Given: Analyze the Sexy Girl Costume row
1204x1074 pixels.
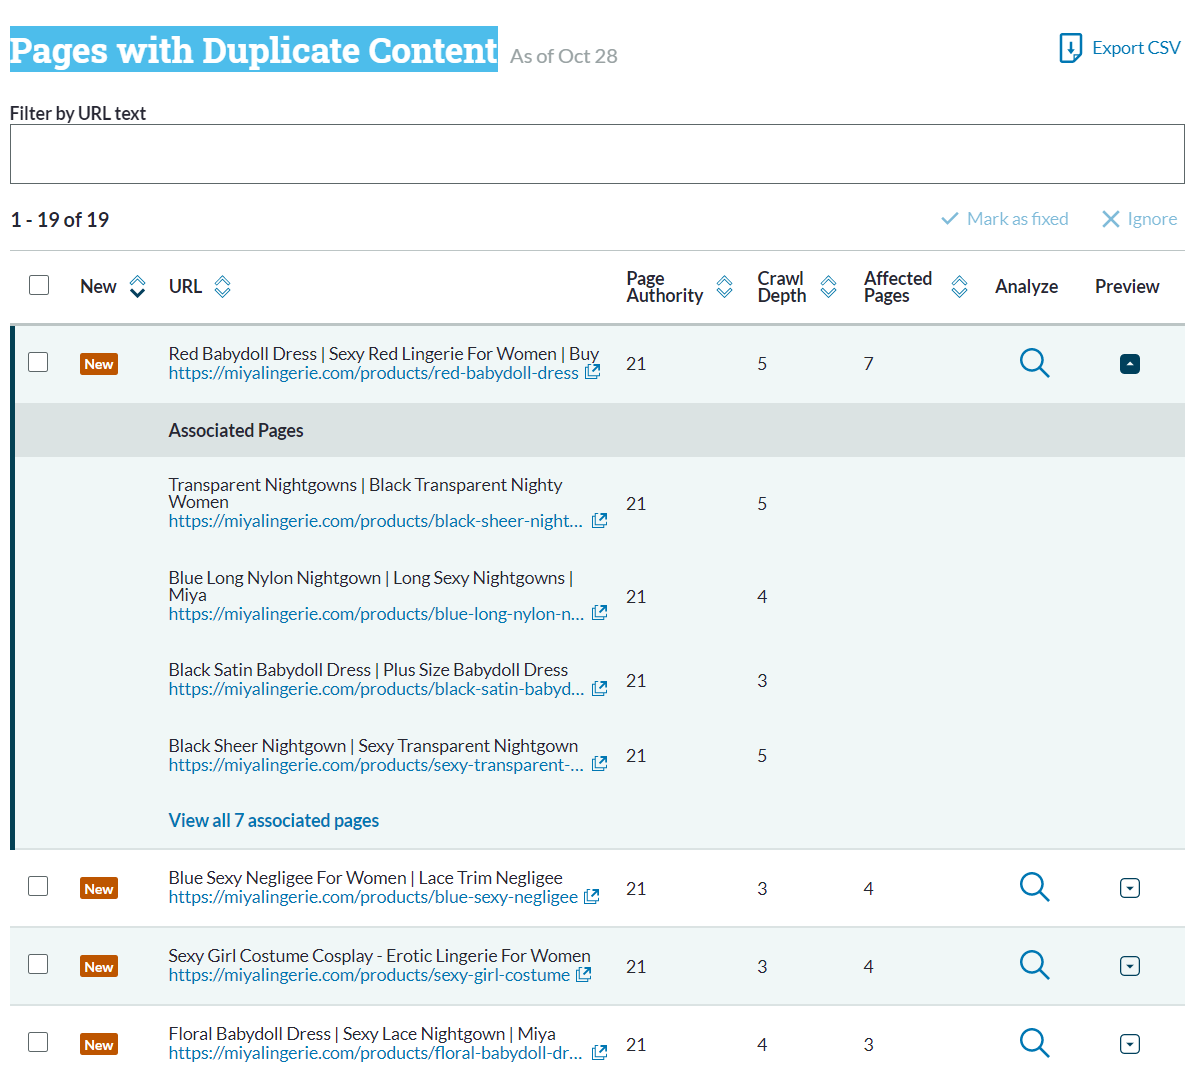Looking at the screenshot, I should 1034,965.
